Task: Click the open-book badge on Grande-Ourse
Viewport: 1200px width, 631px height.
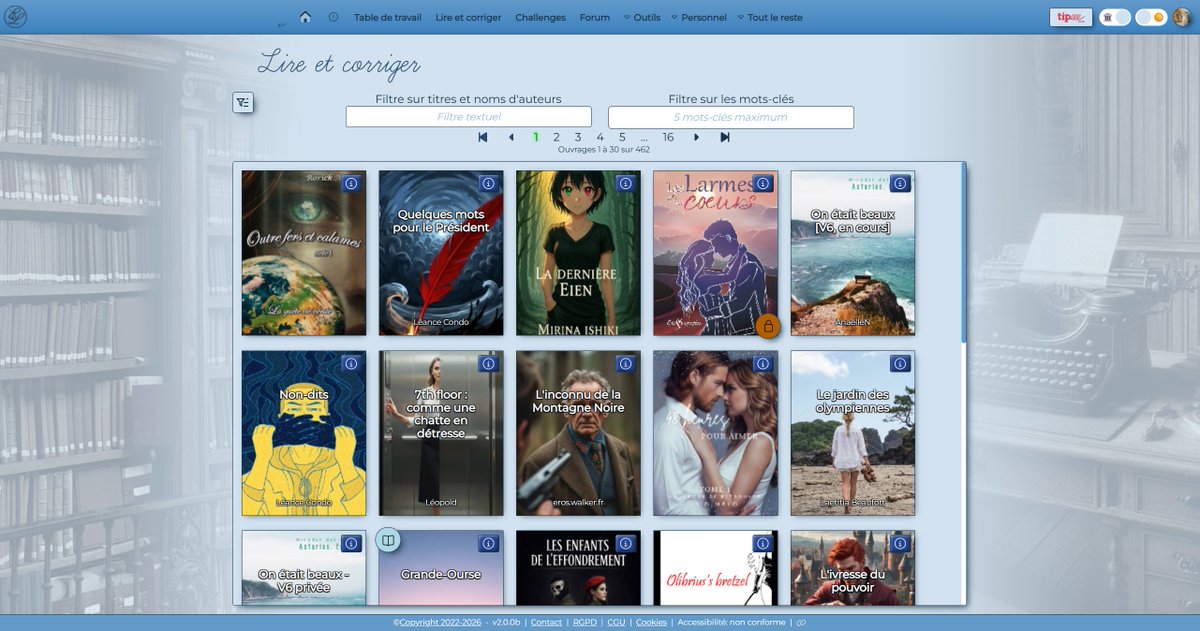Action: tap(388, 540)
